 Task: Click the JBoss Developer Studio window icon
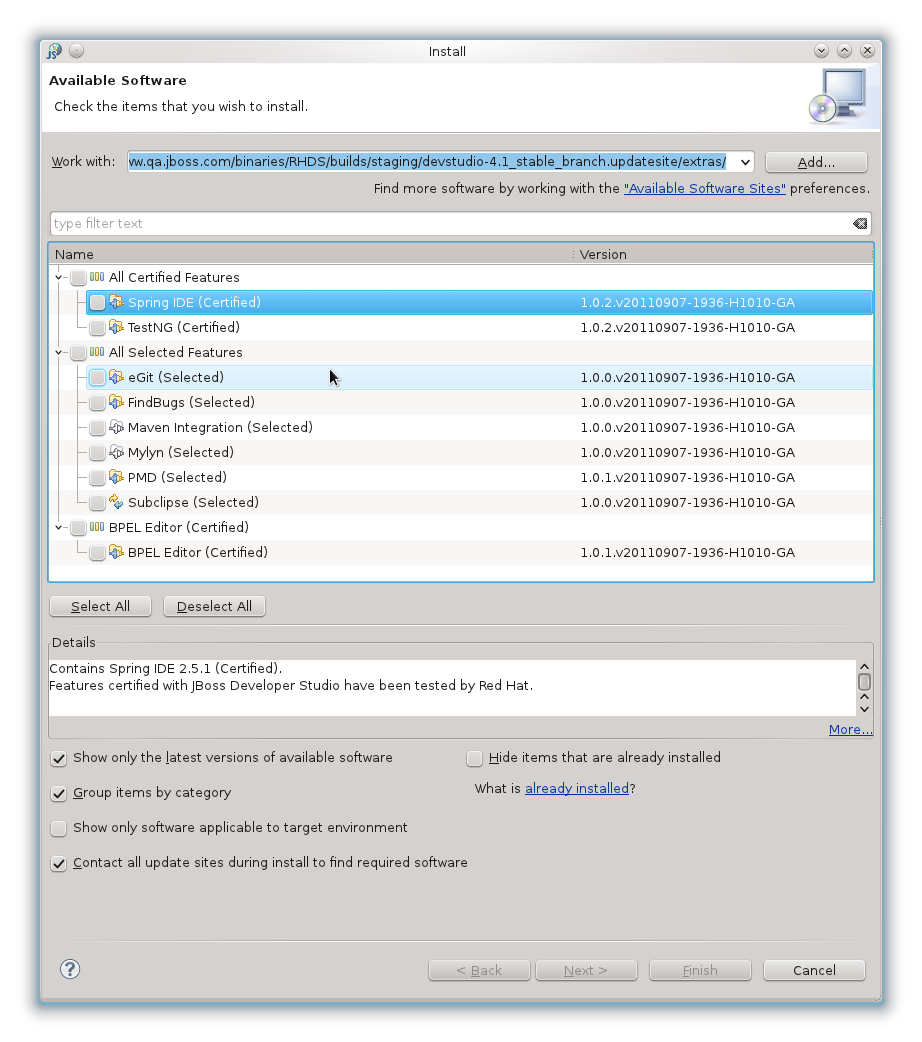55,51
